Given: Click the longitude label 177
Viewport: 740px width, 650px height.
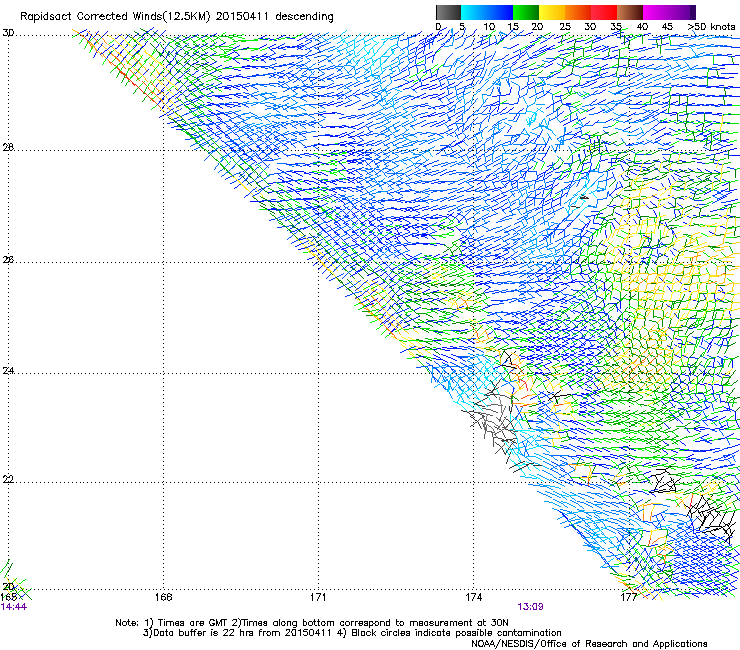Looking at the screenshot, I should coord(628,597).
